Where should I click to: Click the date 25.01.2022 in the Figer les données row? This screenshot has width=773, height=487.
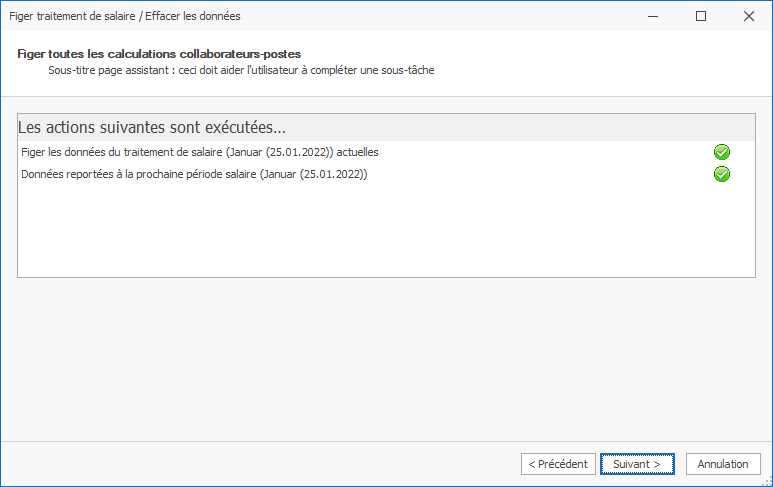pyautogui.click(x=297, y=152)
